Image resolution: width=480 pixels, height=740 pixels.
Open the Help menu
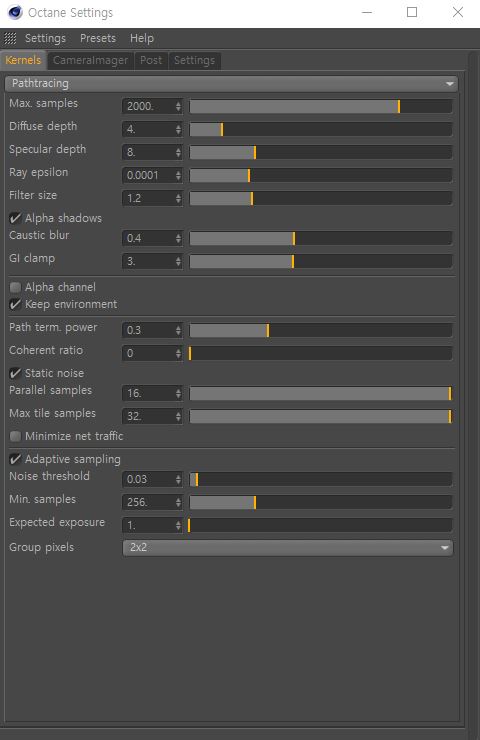[x=142, y=38]
